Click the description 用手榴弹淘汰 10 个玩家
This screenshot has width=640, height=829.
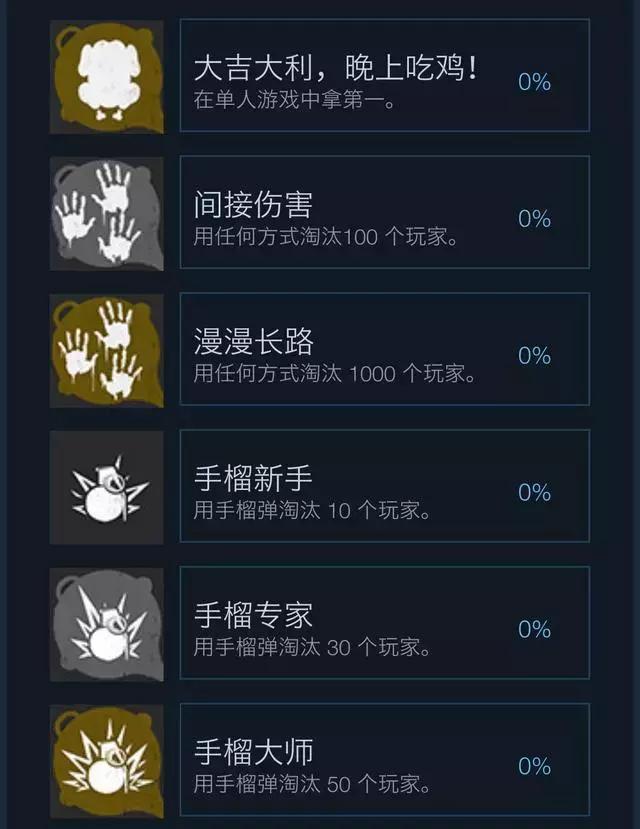312,510
